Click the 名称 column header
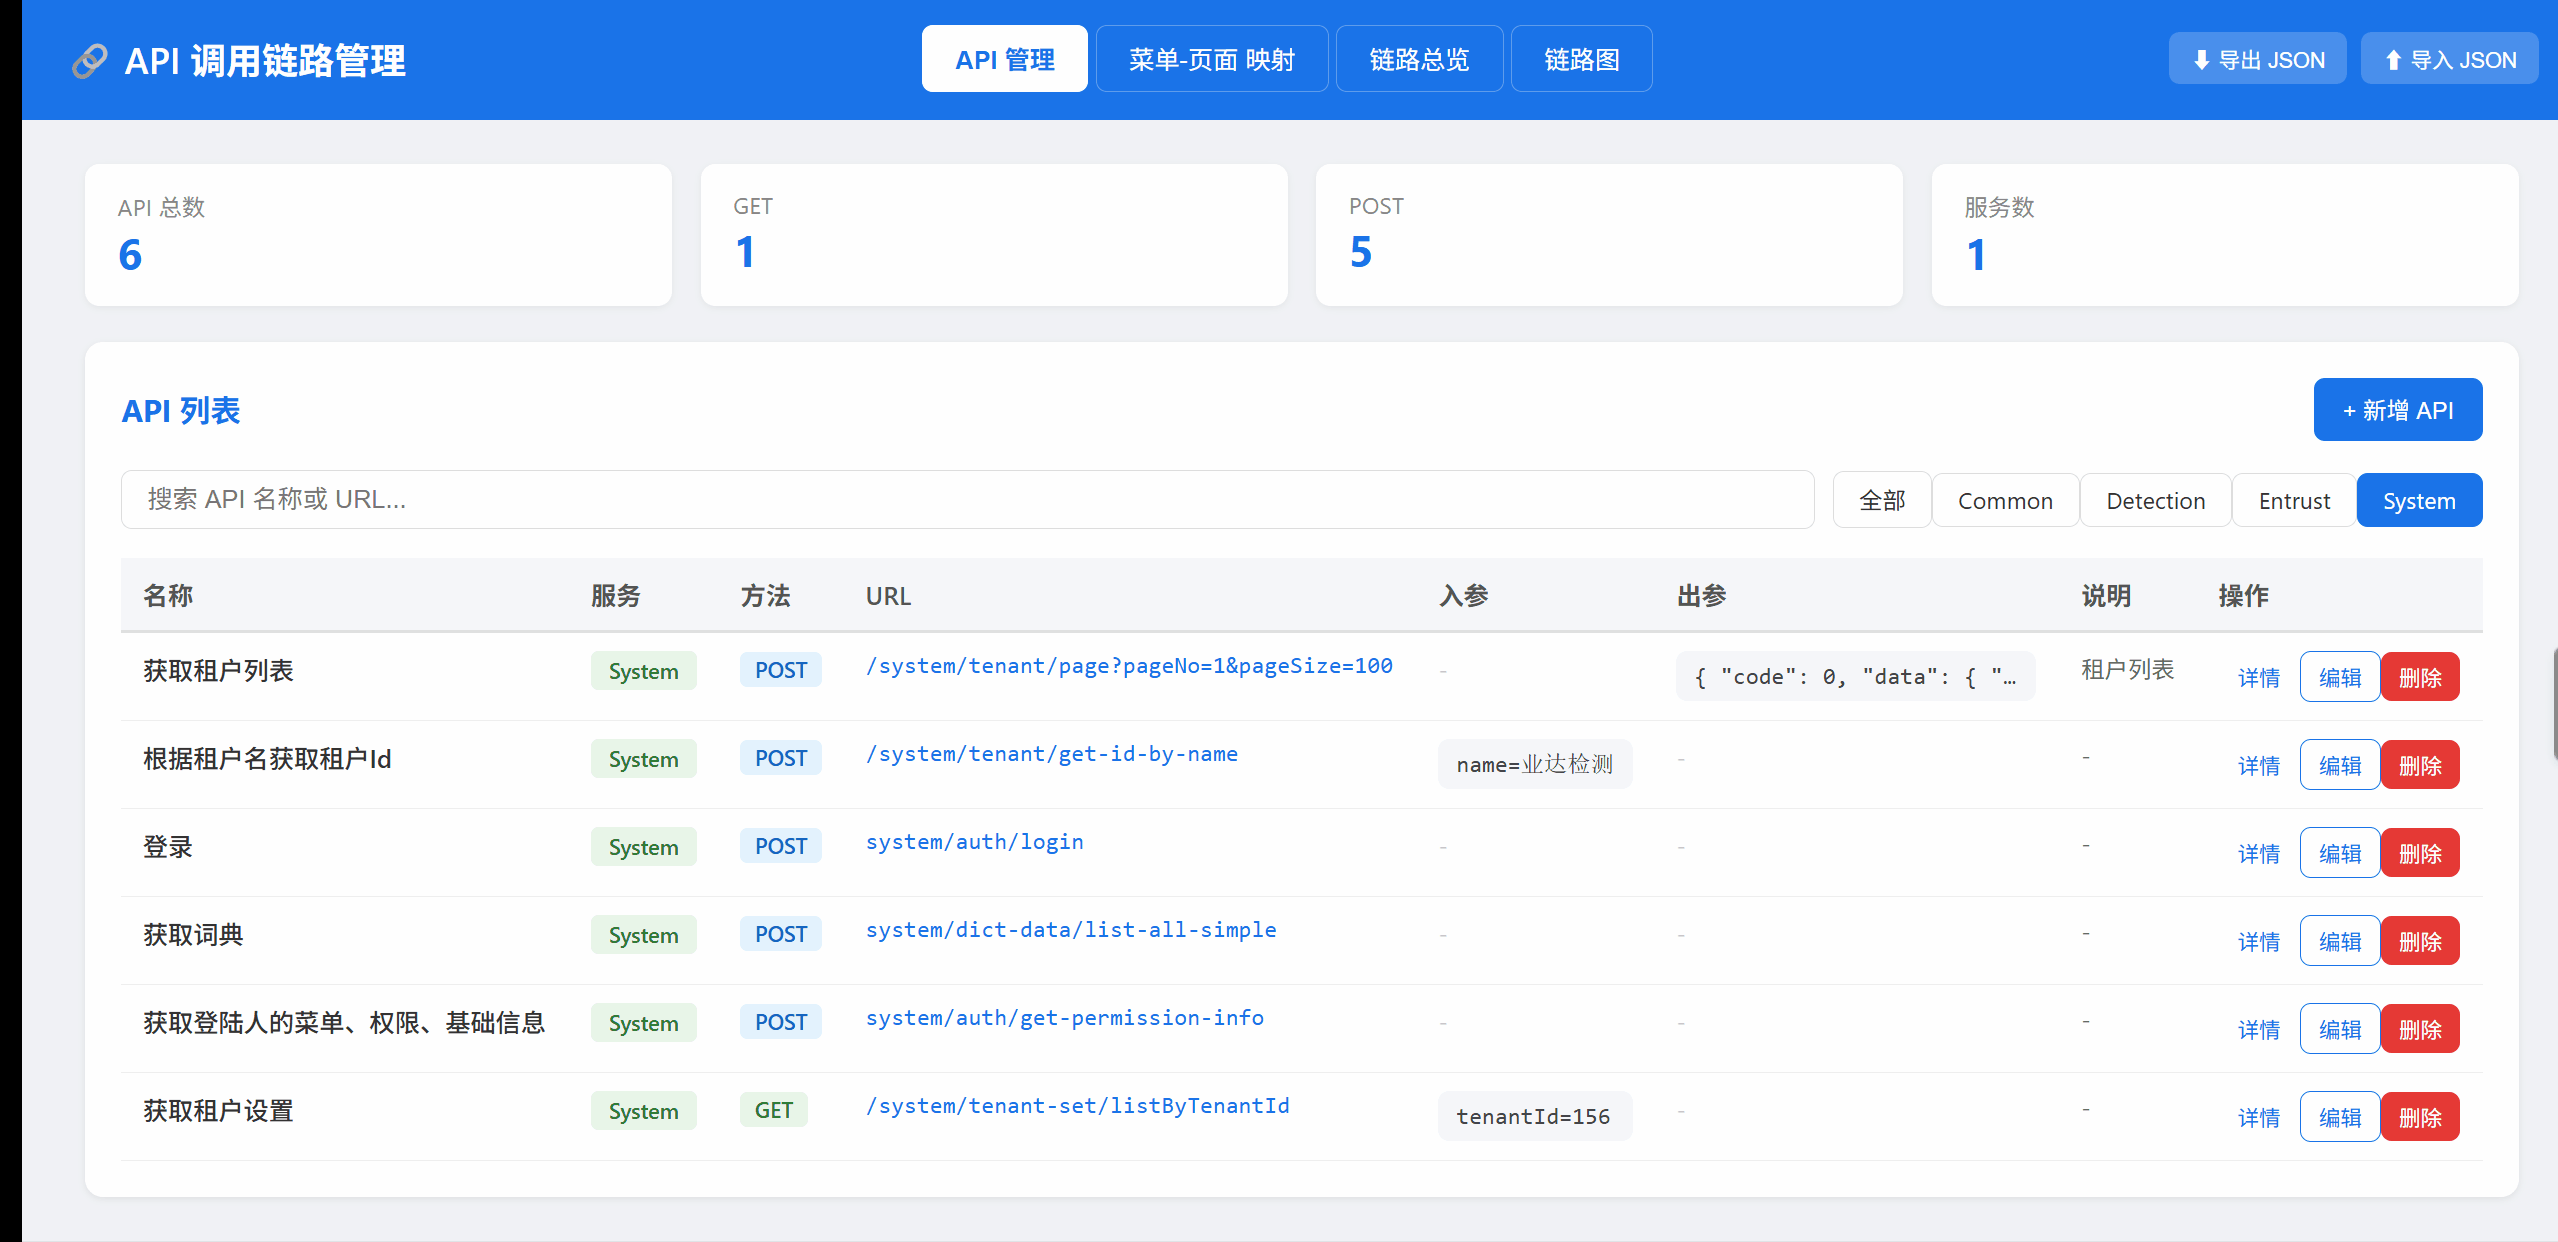 [x=168, y=596]
